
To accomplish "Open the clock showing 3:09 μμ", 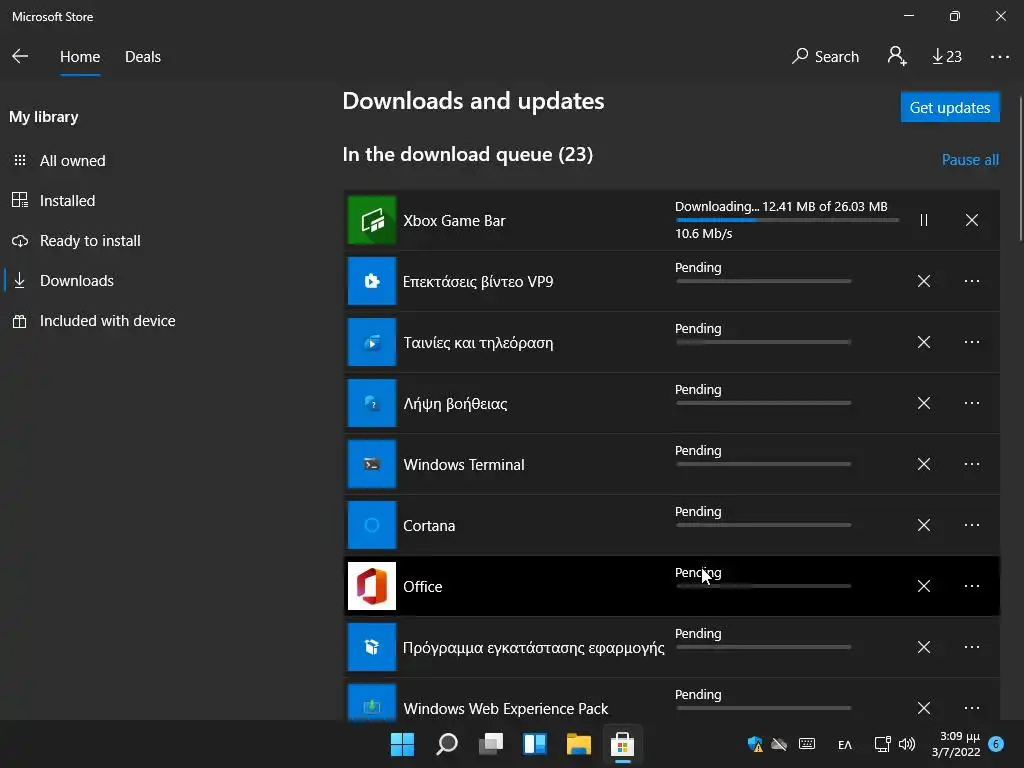I will (955, 744).
